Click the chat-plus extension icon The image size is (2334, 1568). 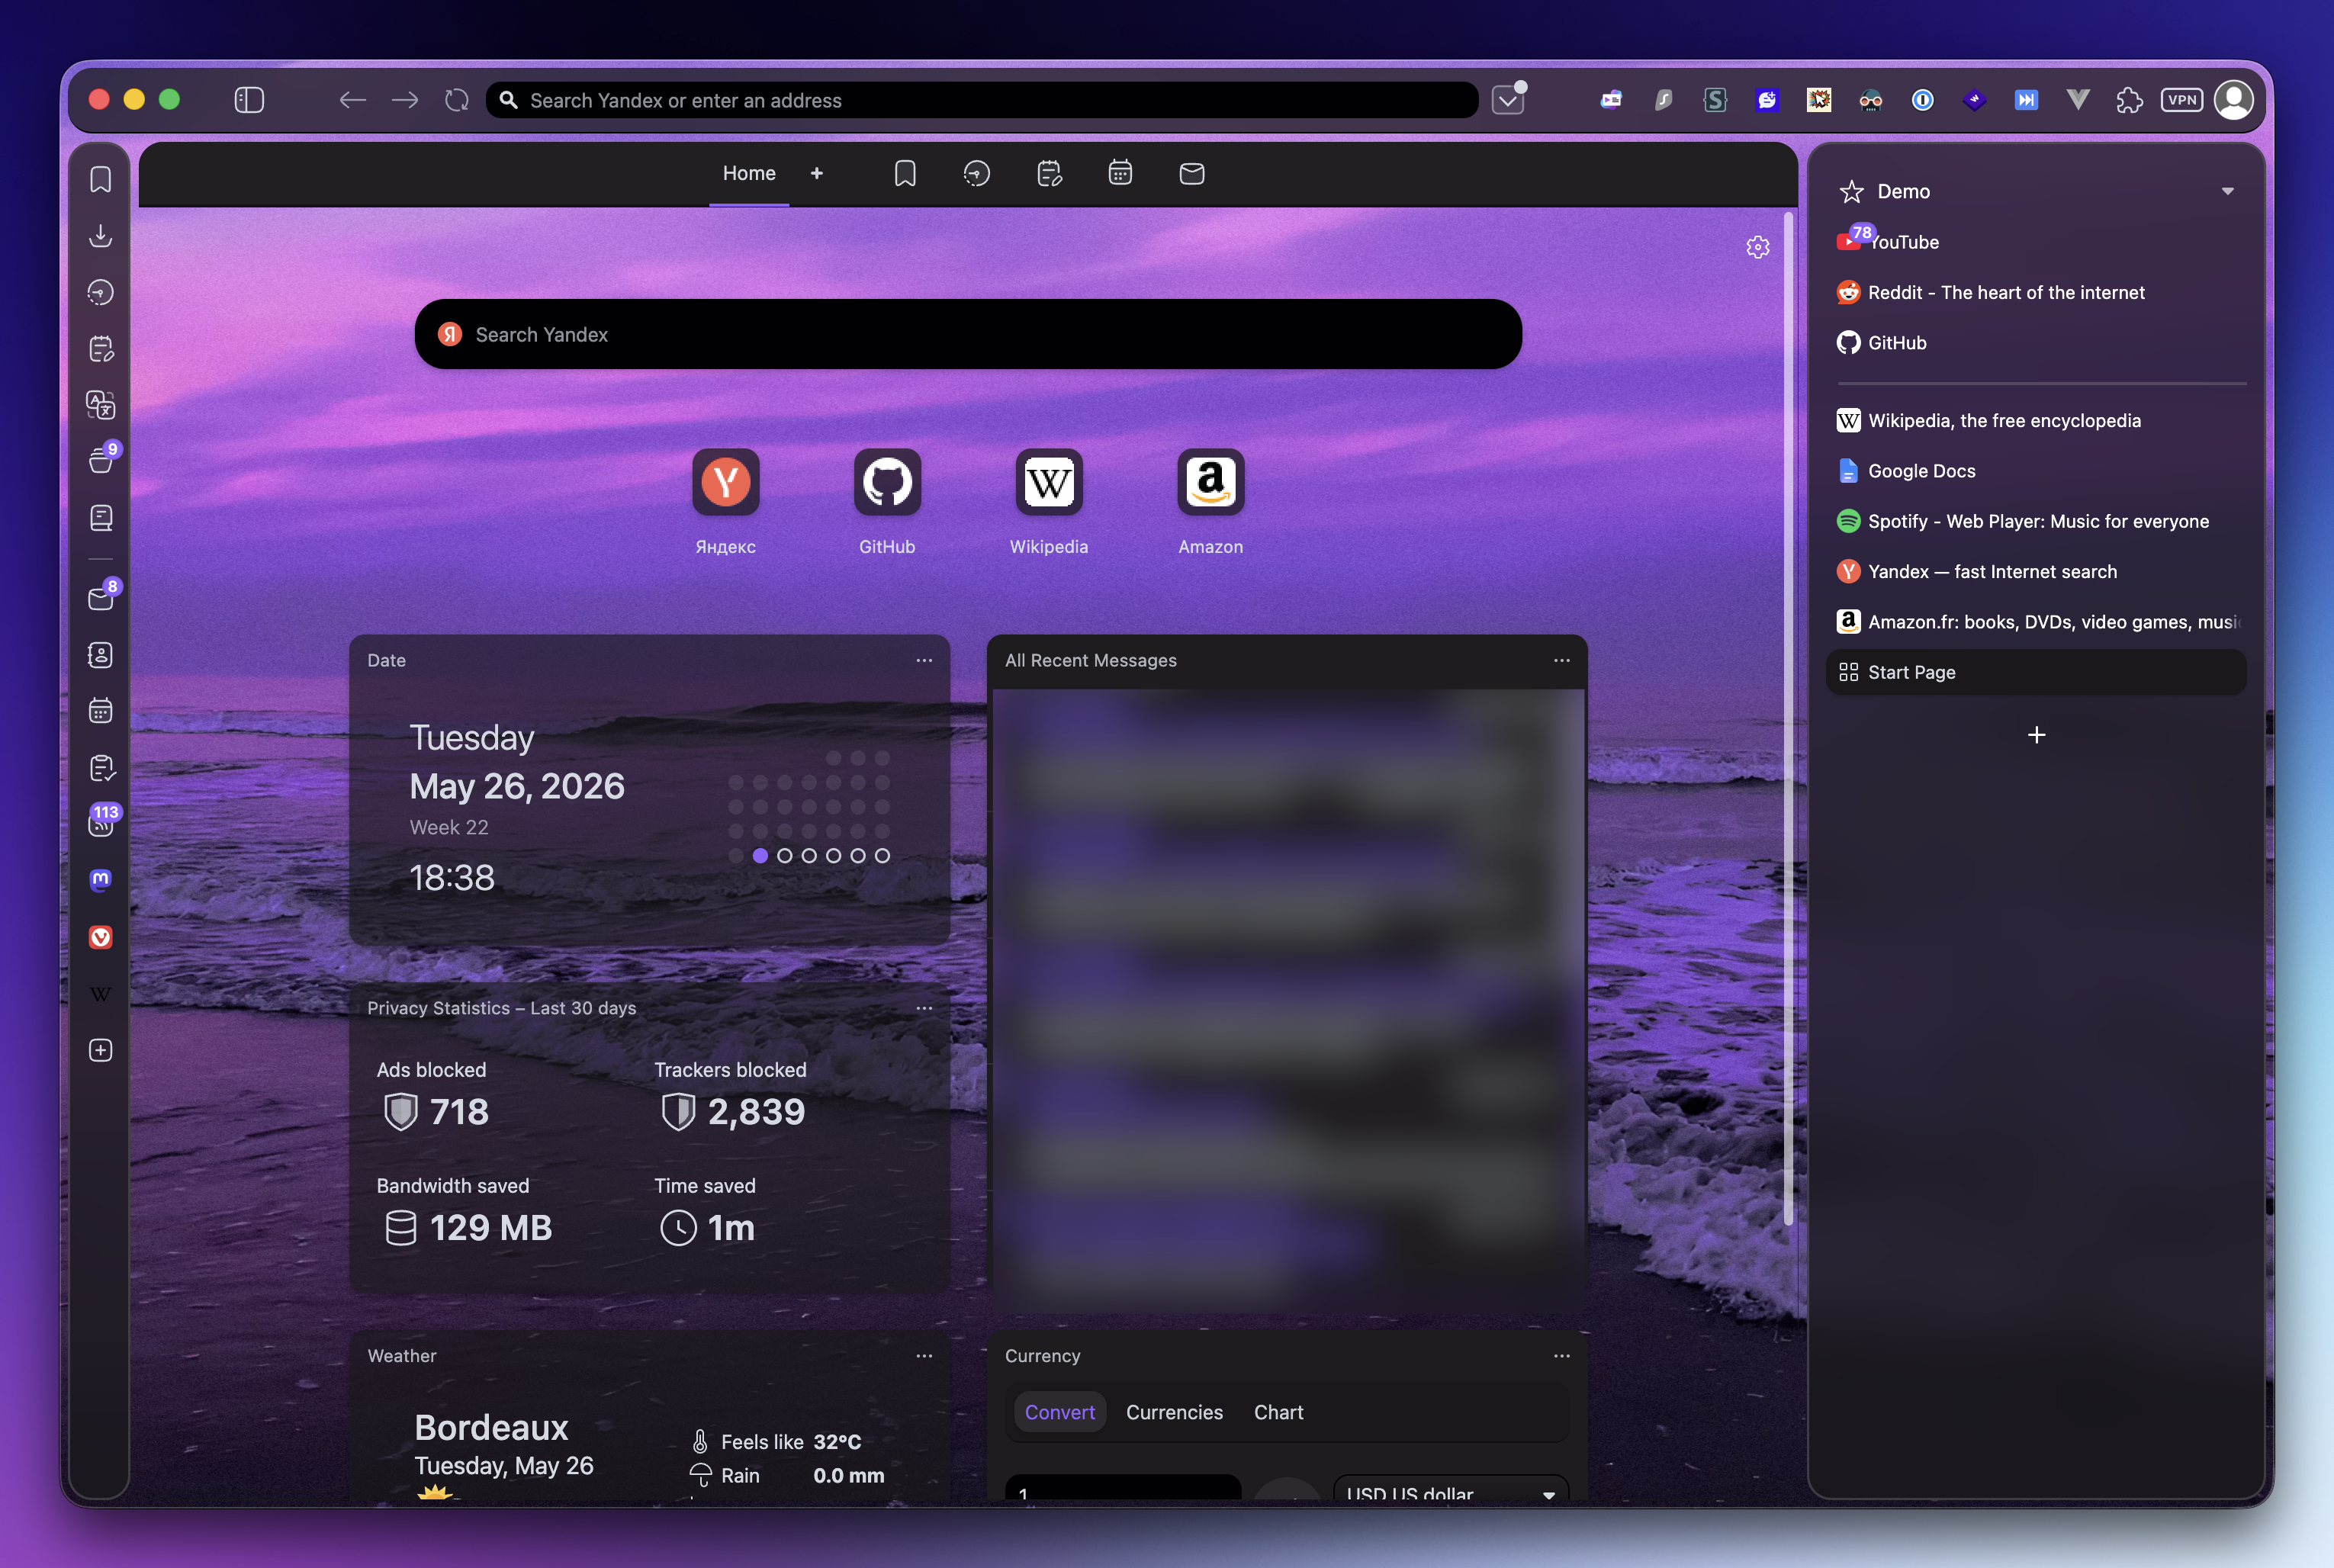(1767, 100)
